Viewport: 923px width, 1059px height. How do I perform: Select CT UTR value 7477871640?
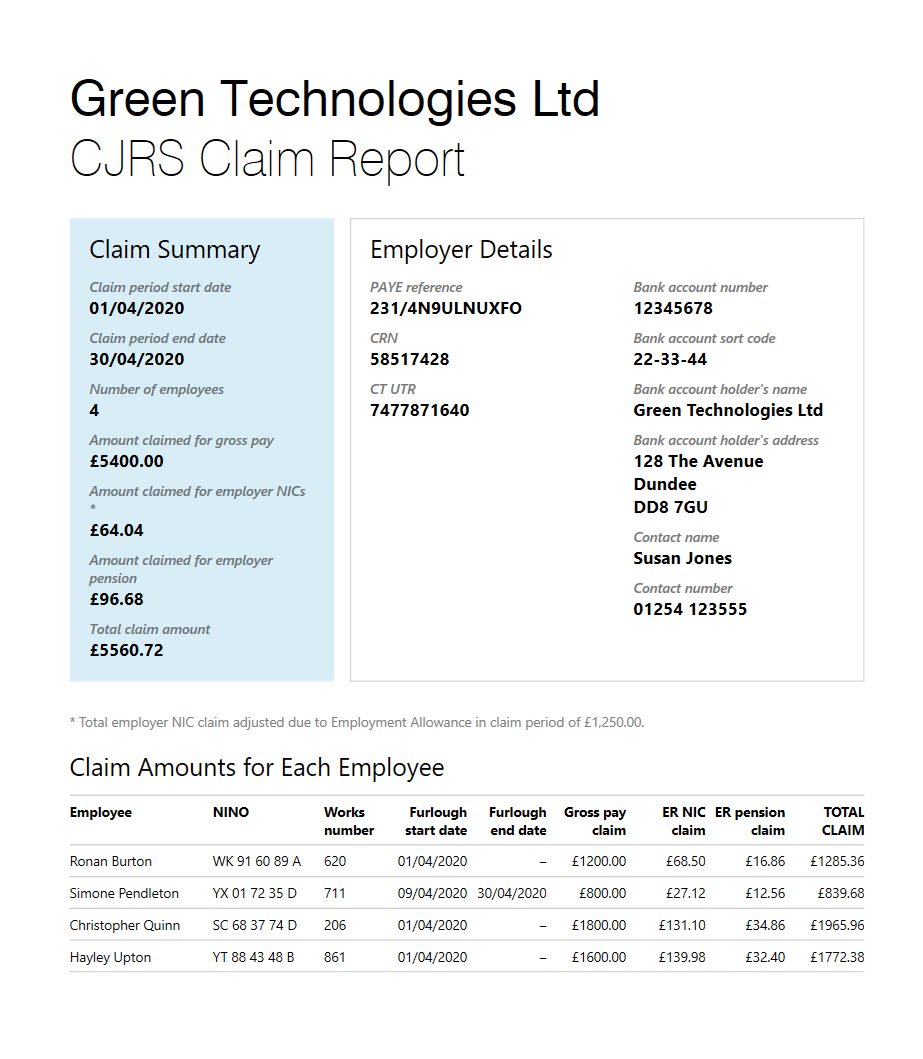pyautogui.click(x=419, y=411)
